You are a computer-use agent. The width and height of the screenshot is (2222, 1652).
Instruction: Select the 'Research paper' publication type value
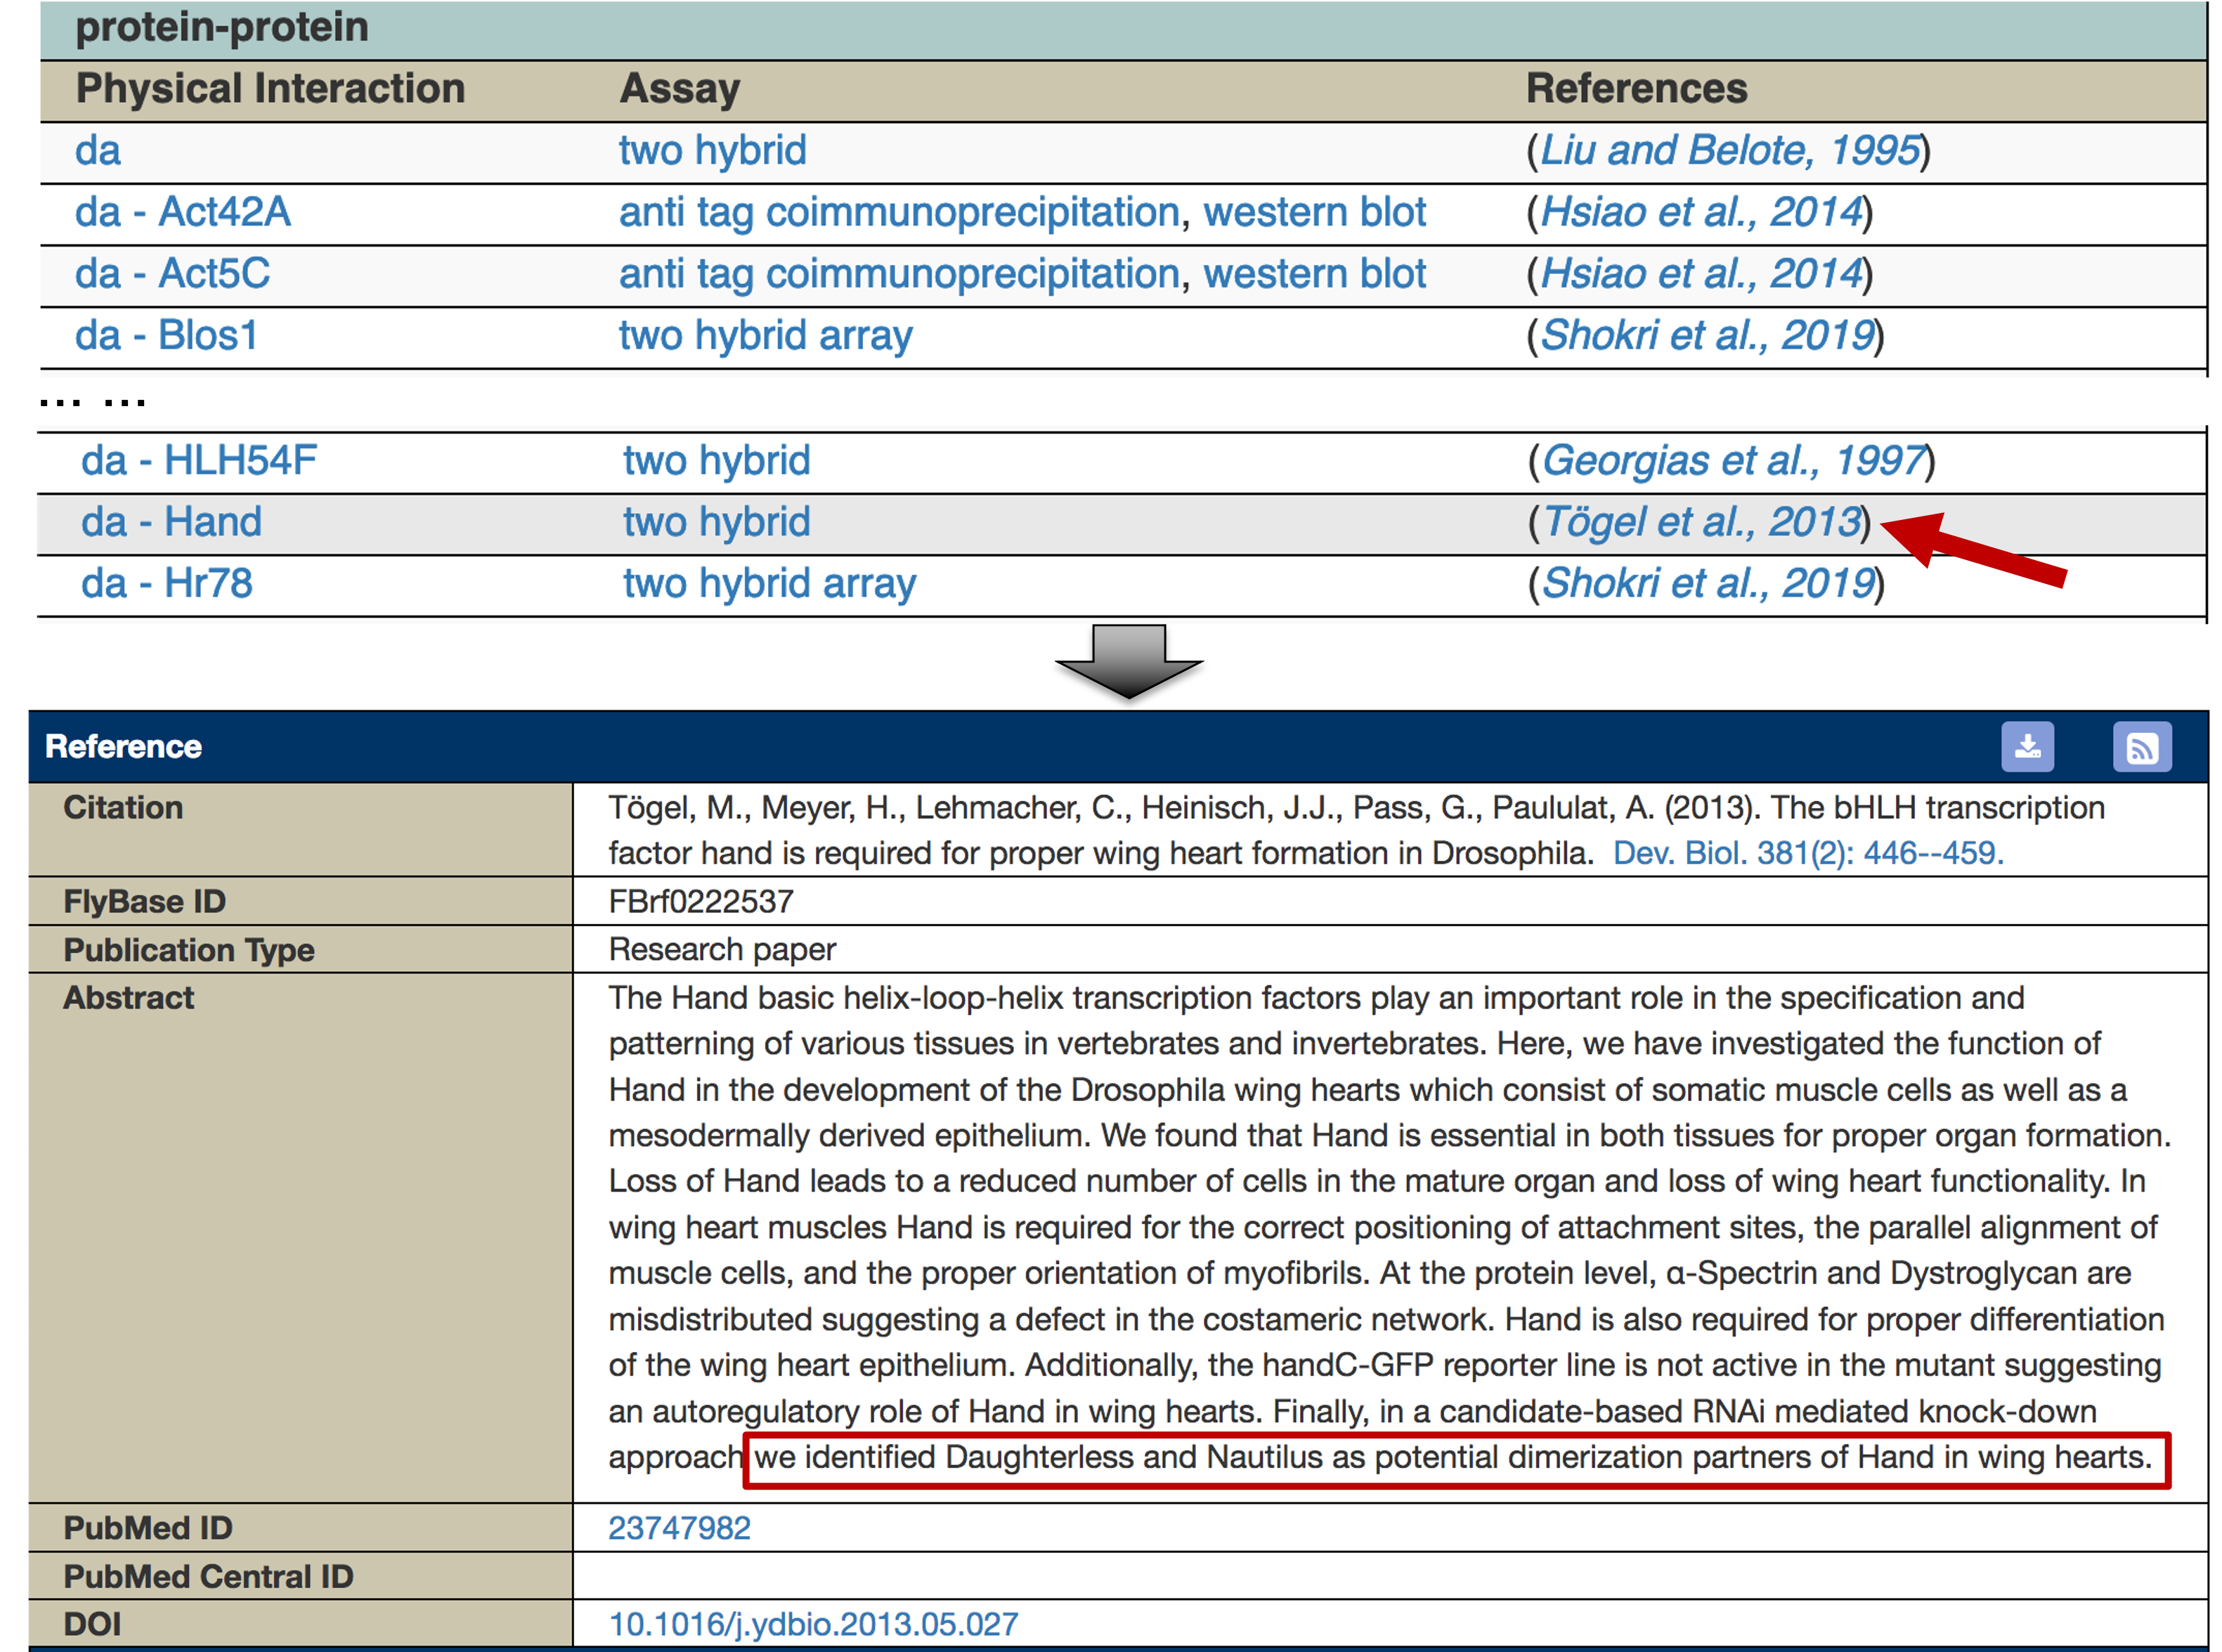[x=722, y=950]
